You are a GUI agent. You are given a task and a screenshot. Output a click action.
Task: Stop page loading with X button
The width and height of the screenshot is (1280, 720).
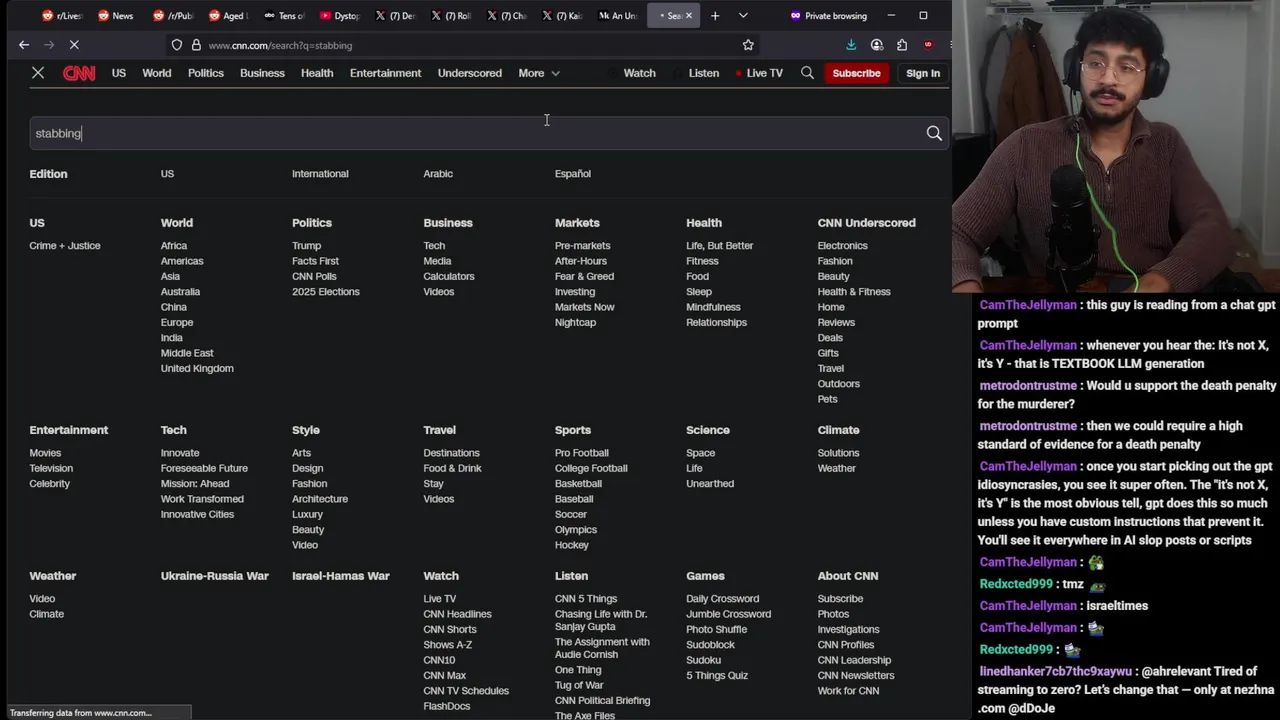pyautogui.click(x=74, y=45)
